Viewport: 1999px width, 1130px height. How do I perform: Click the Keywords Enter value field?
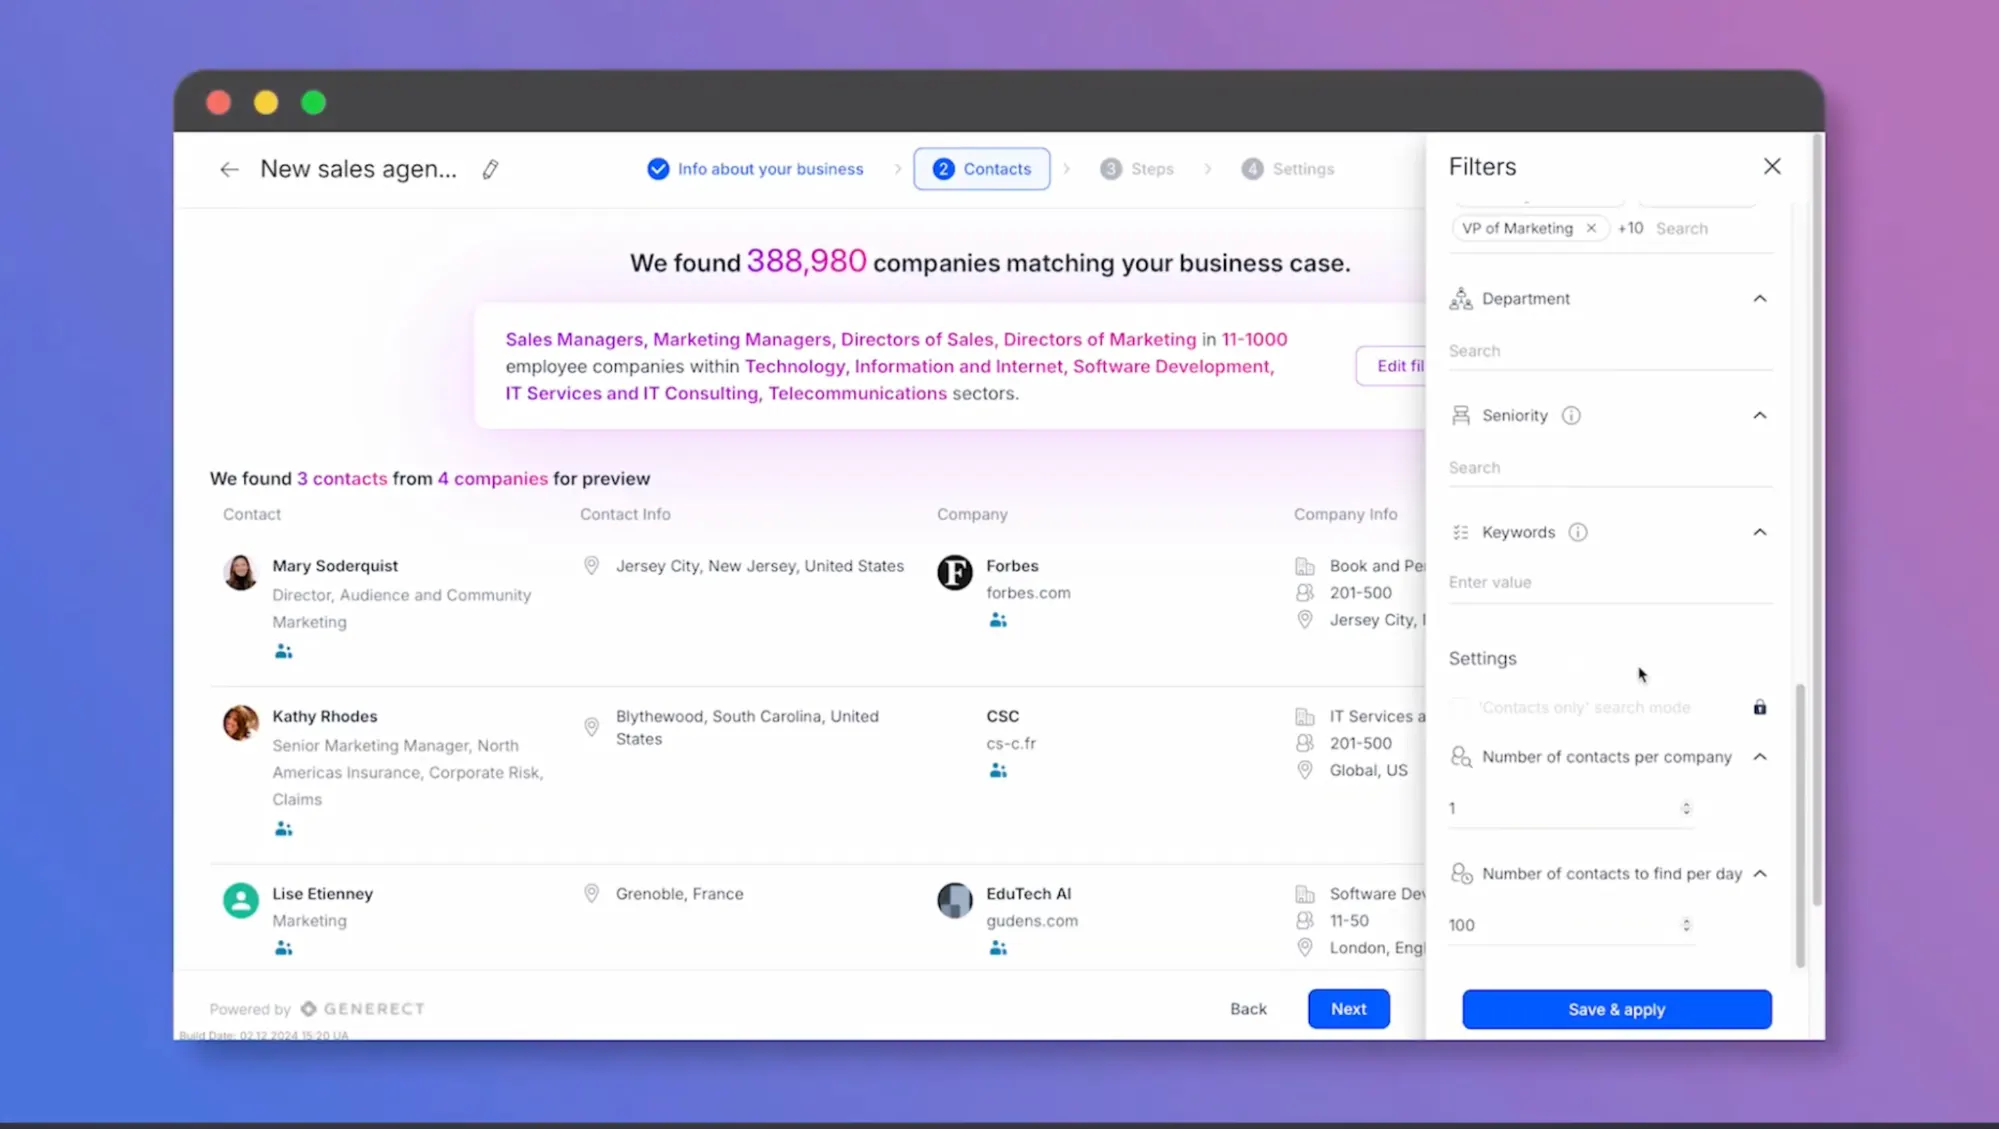[1608, 582]
